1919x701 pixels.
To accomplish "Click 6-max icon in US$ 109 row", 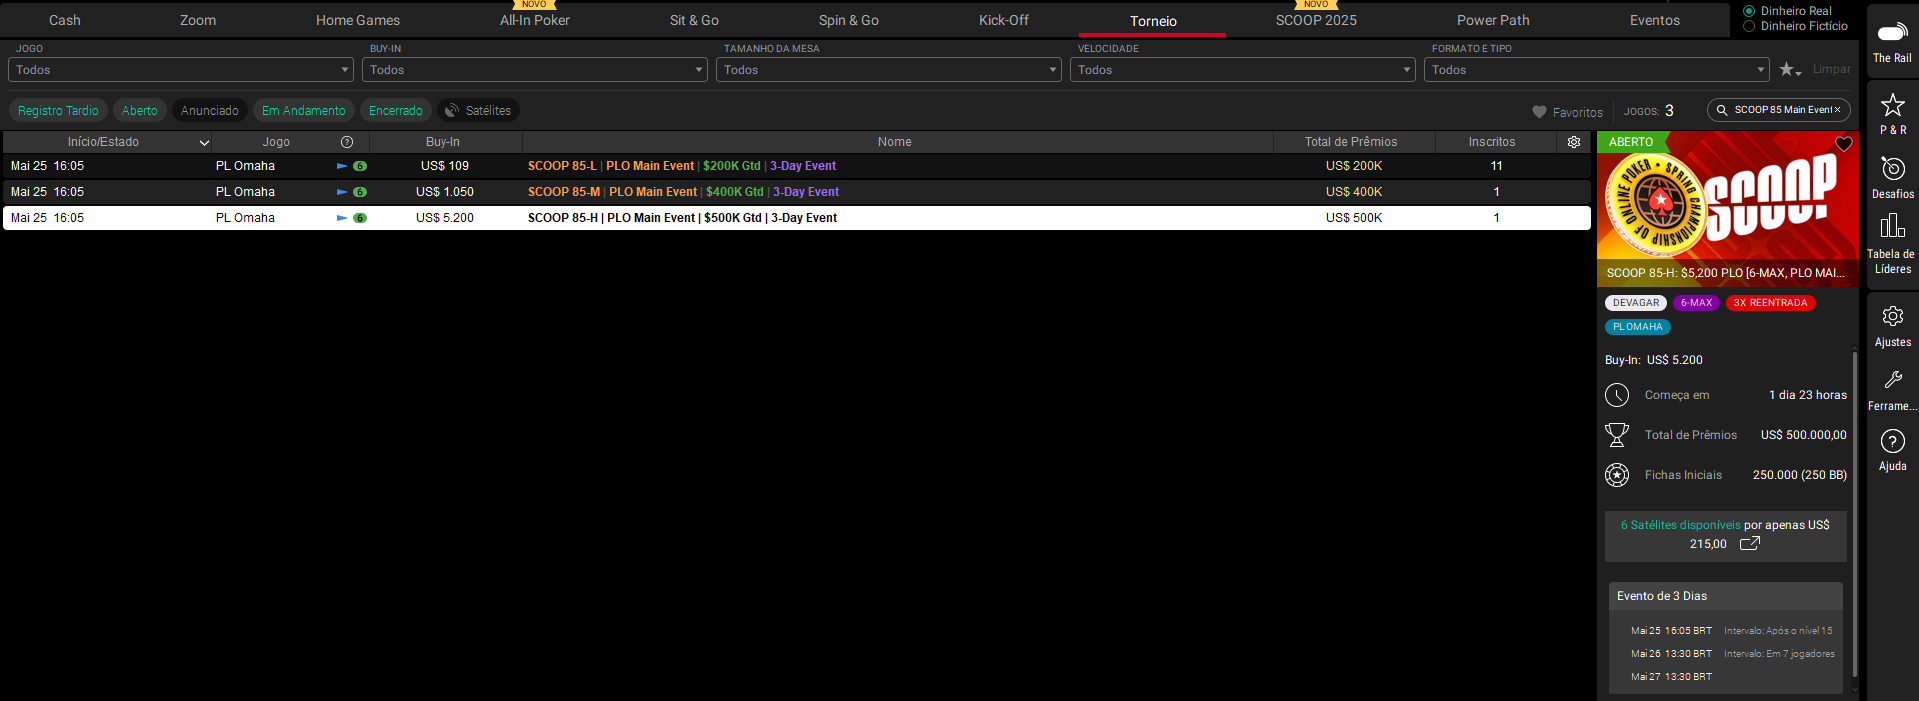I will pos(360,166).
